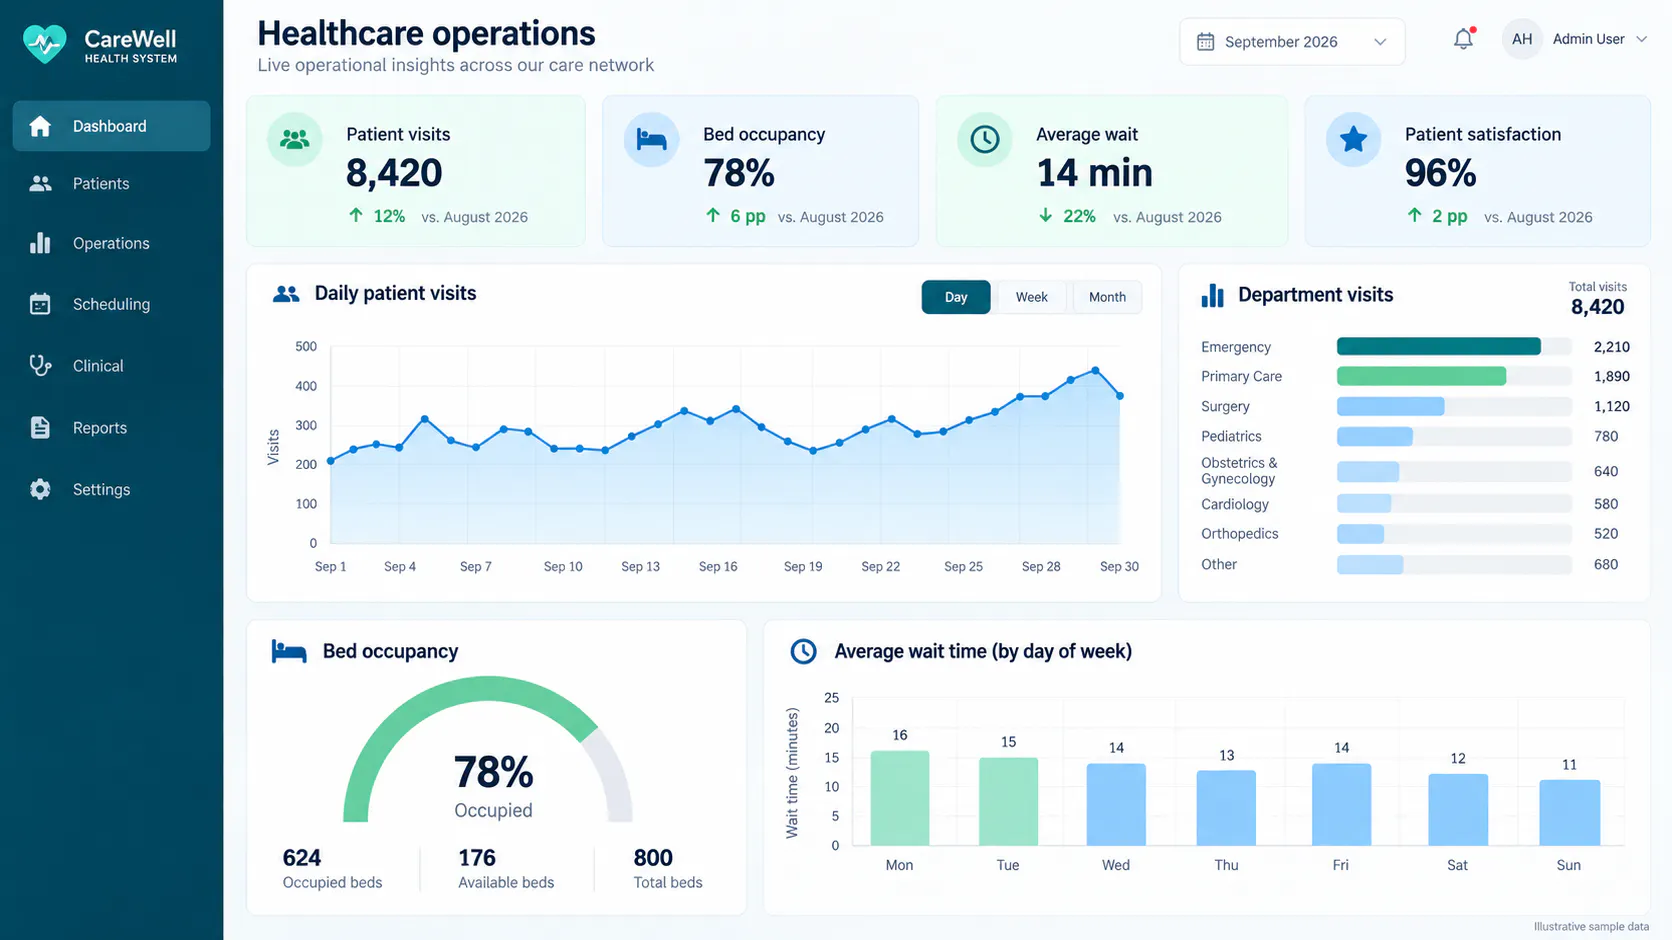Click the Primary Care green progress bar
The width and height of the screenshot is (1672, 940).
tap(1421, 376)
